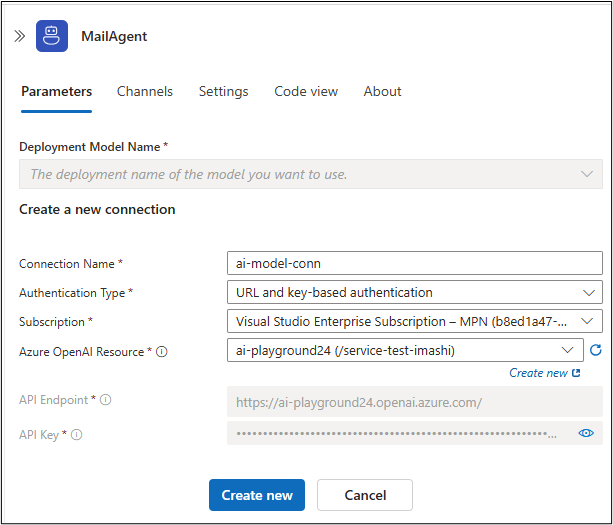Click the blue Create new button
The image size is (613, 525).
coord(257,495)
